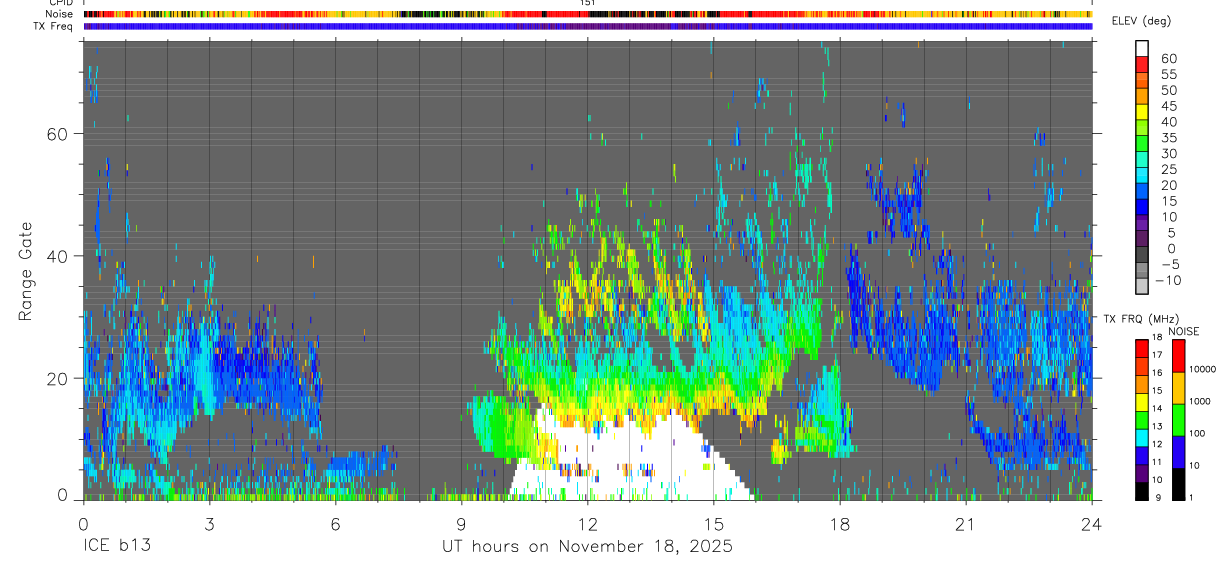Click the '50' label on ELEV colorbar
The image size is (1228, 567).
[1168, 90]
